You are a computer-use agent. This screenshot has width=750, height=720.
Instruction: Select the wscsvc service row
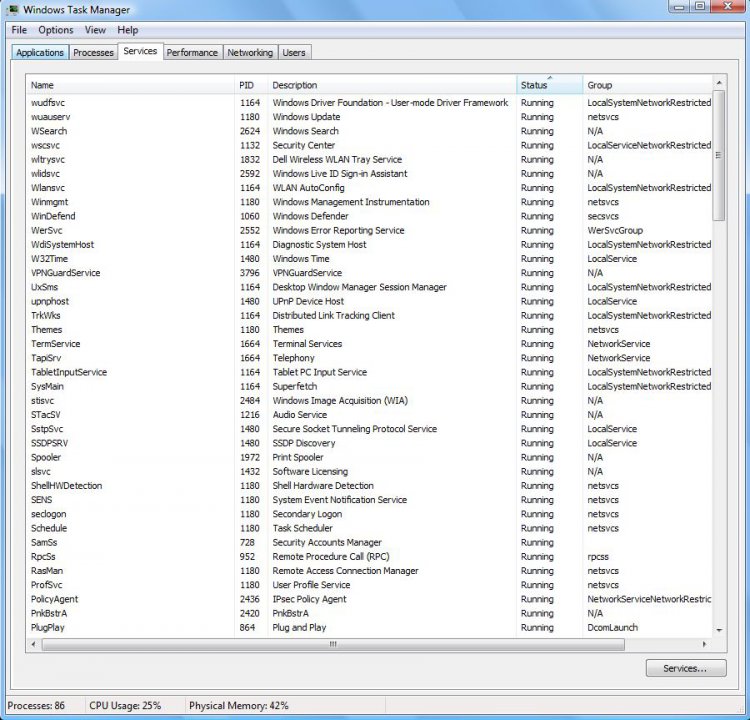[369, 145]
